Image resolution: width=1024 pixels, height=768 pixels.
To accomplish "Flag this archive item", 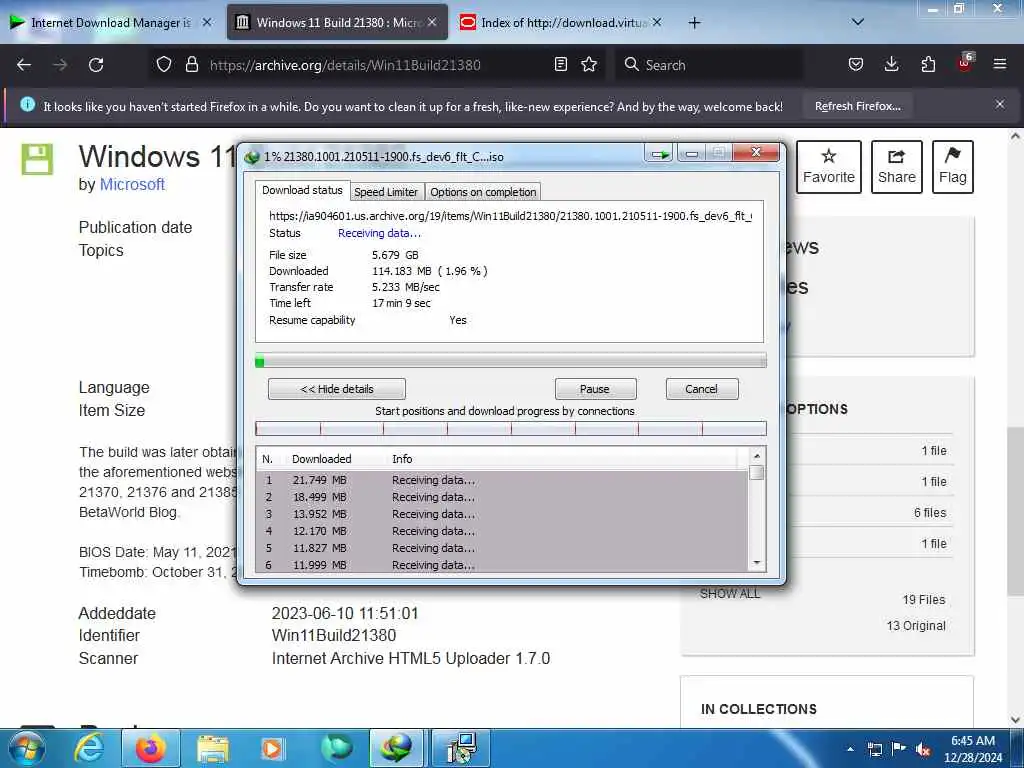I will click(x=952, y=167).
